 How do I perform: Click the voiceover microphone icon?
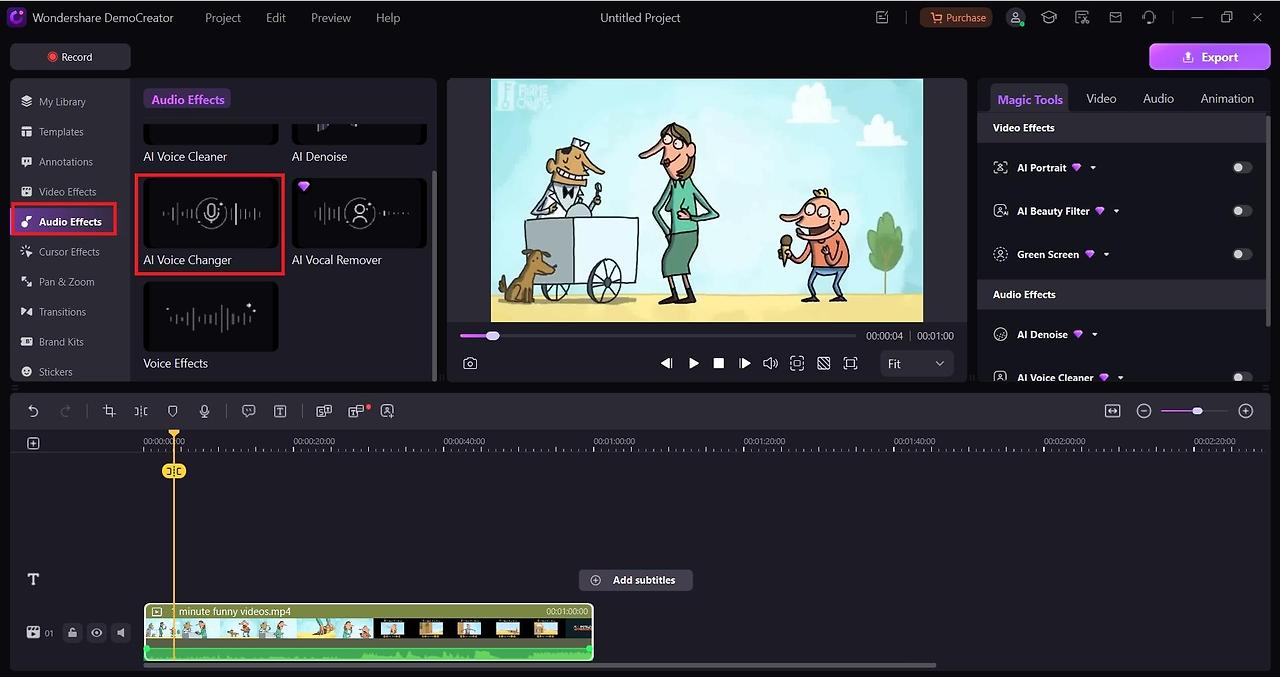[x=204, y=411]
